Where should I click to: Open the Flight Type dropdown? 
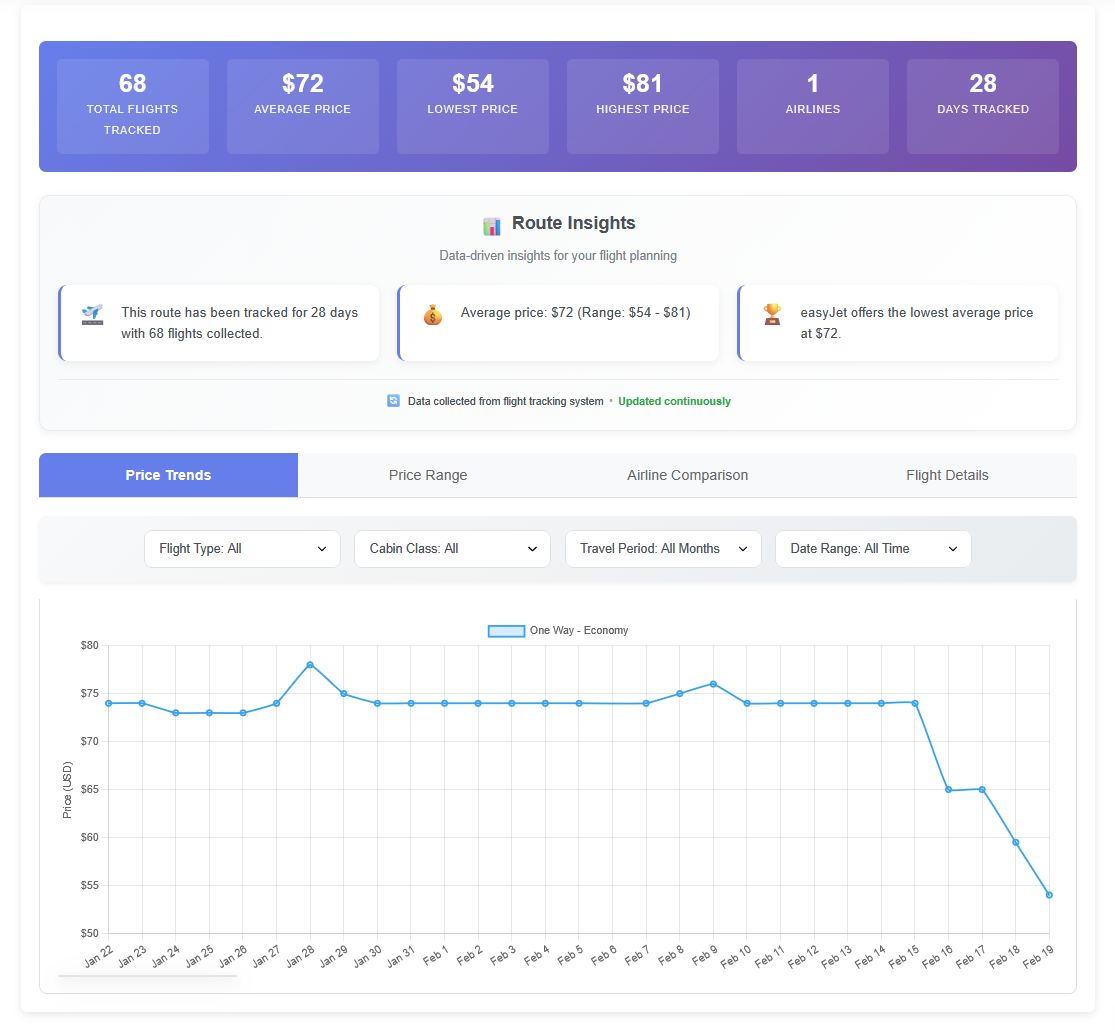[x=243, y=549]
